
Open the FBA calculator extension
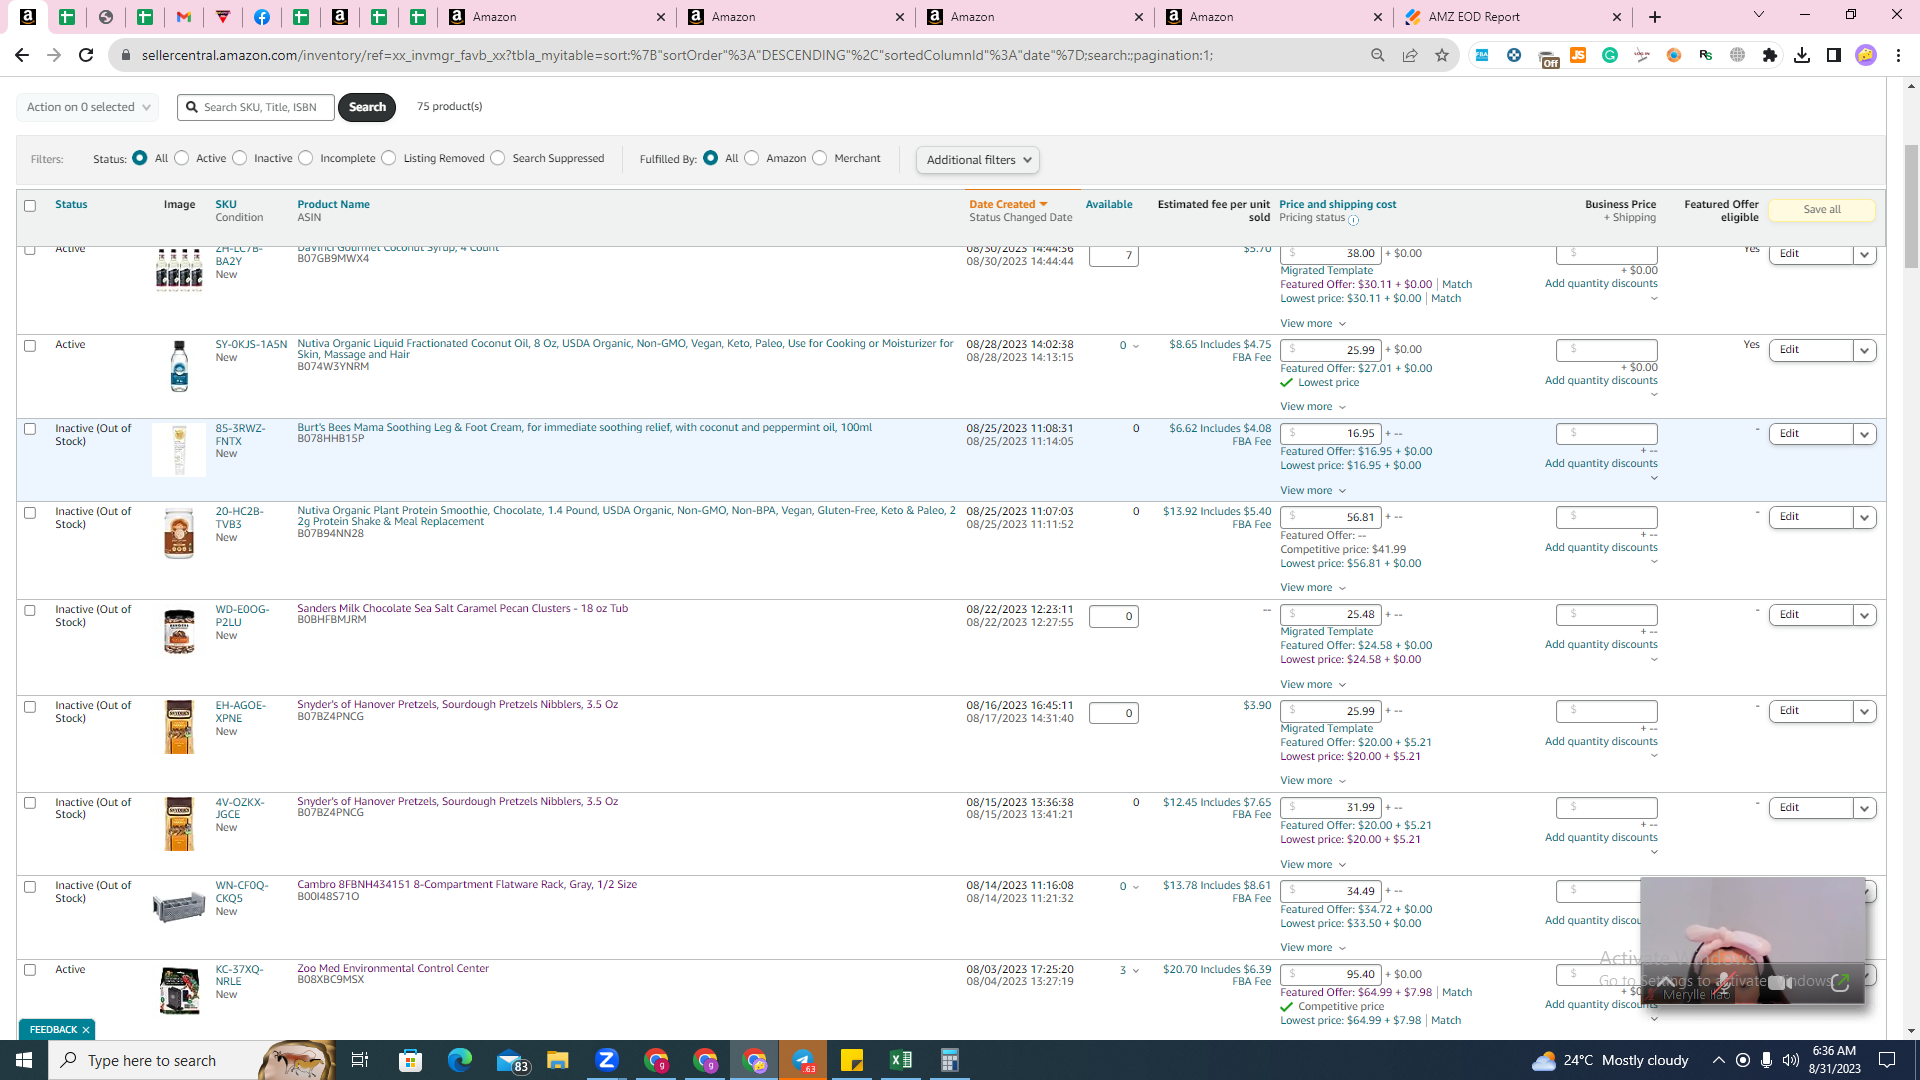click(x=1482, y=55)
